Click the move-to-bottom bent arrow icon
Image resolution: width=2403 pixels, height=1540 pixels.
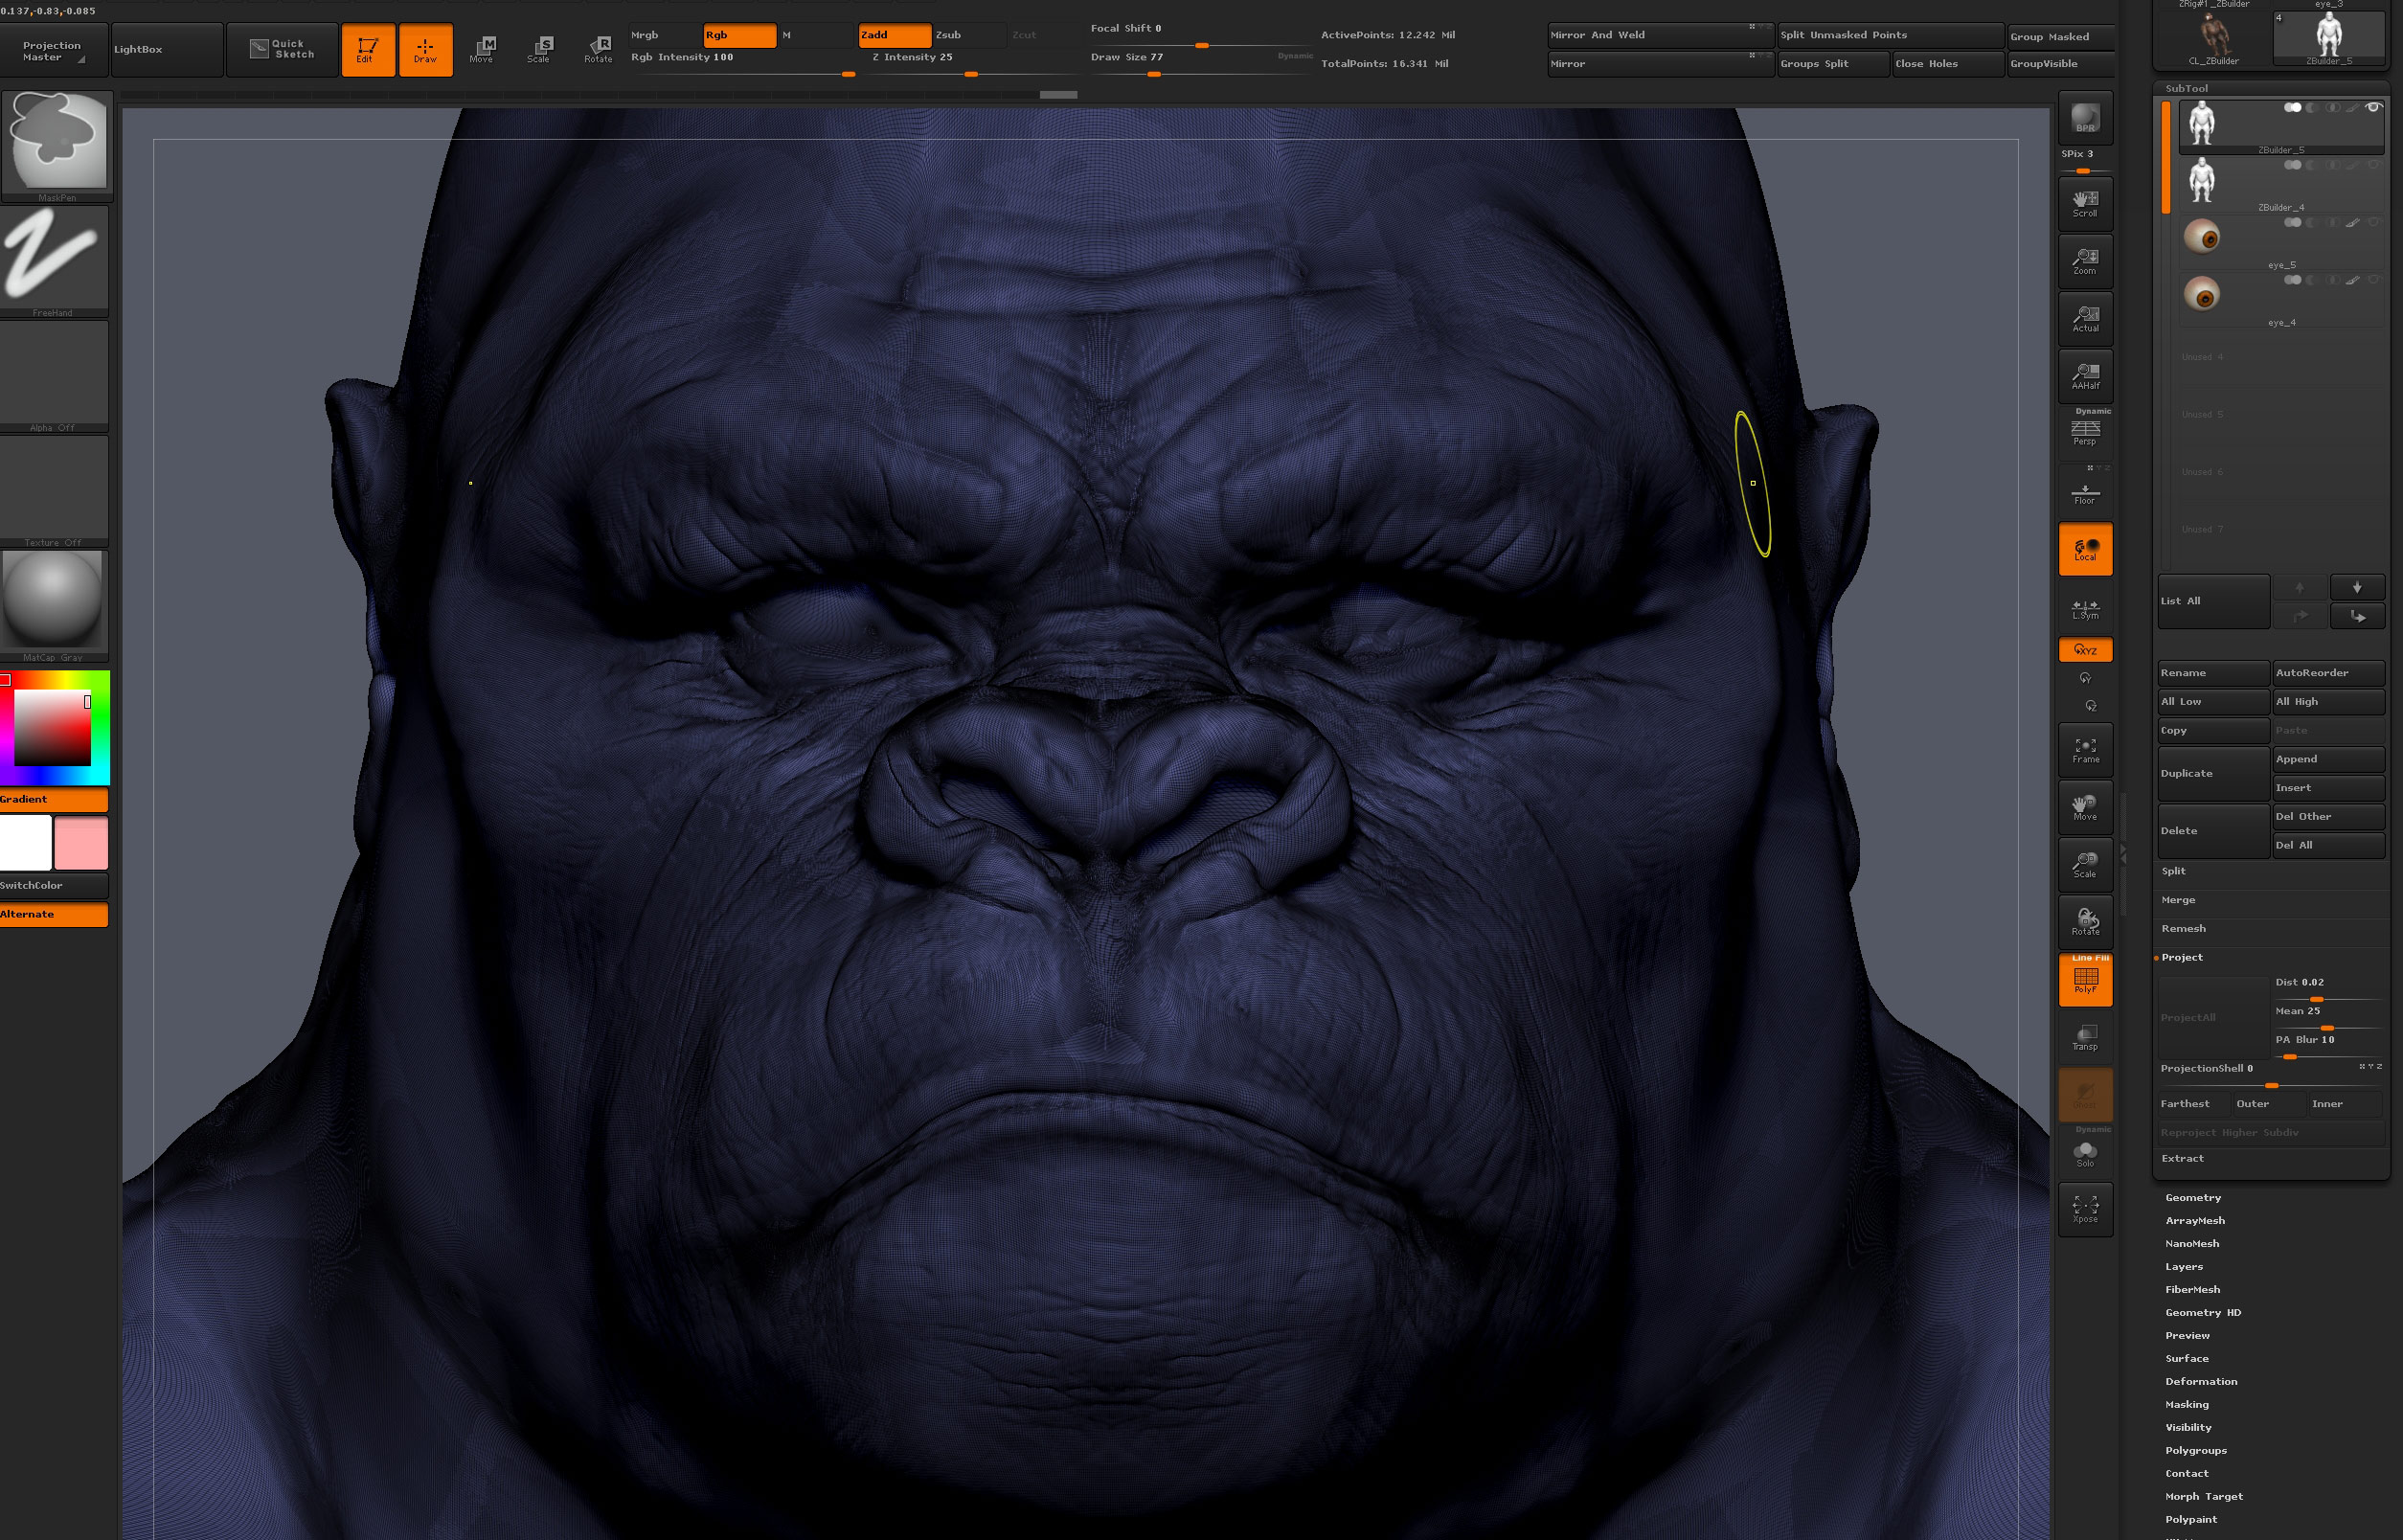click(x=2356, y=616)
